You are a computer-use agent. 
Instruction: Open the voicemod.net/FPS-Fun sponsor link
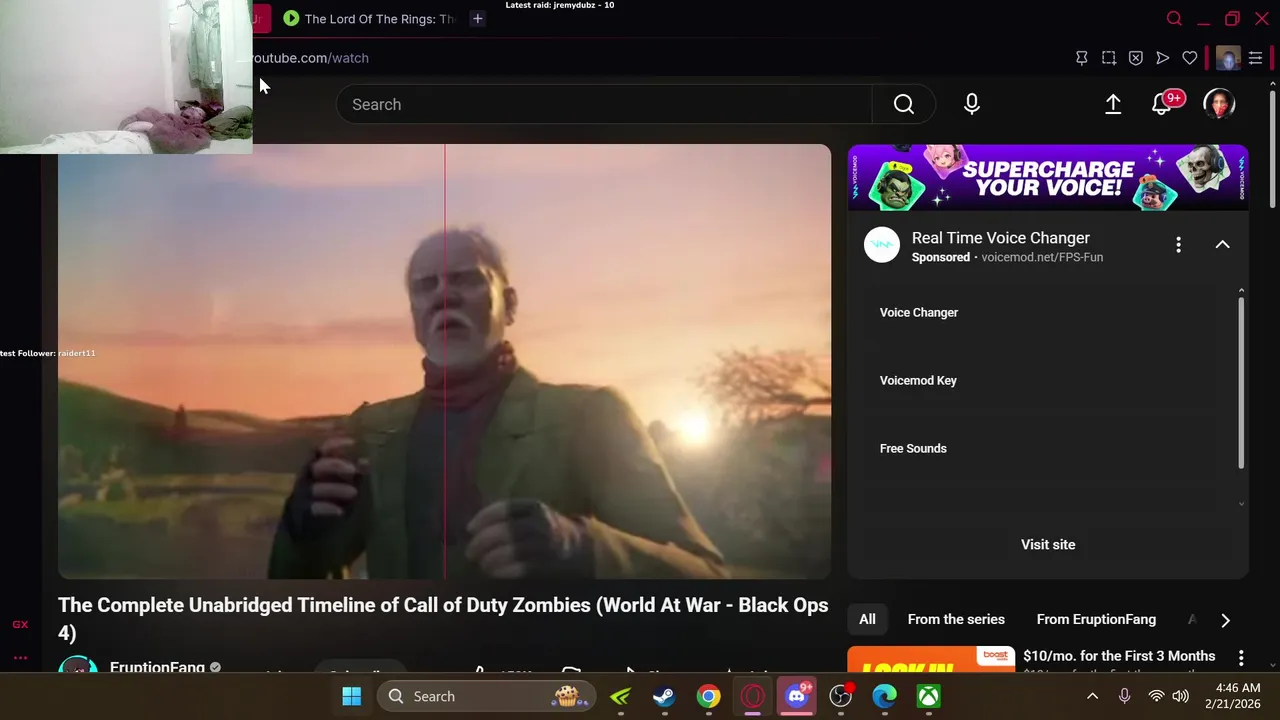click(1042, 257)
